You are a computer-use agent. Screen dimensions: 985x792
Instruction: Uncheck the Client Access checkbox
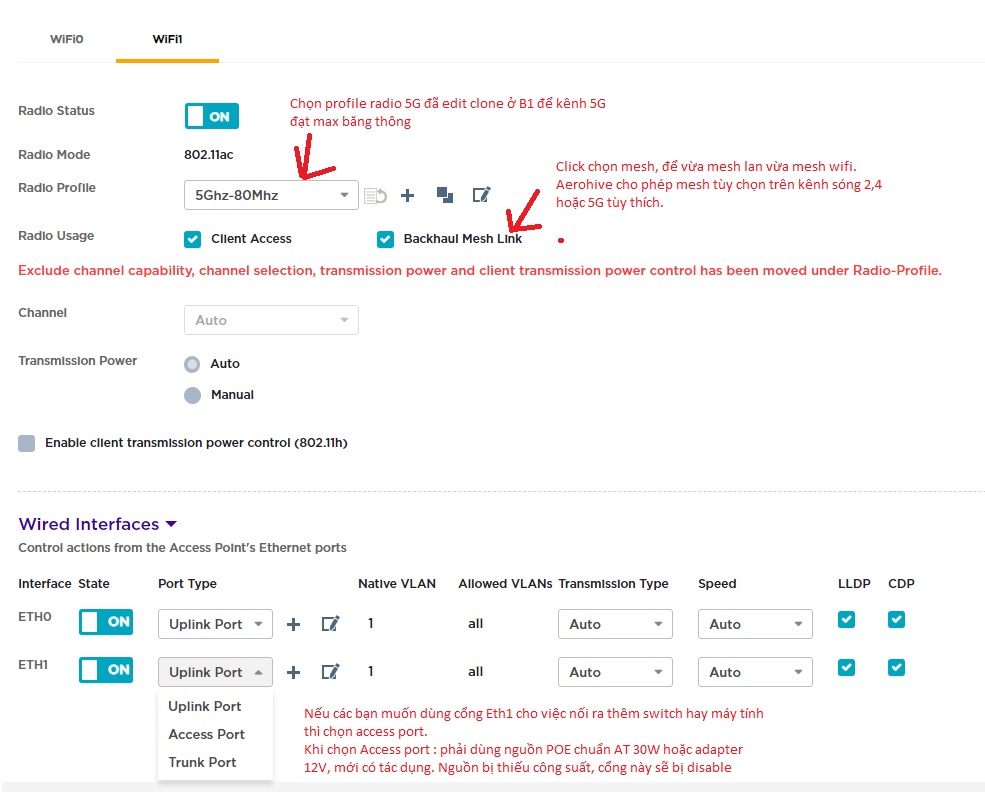coord(193,239)
